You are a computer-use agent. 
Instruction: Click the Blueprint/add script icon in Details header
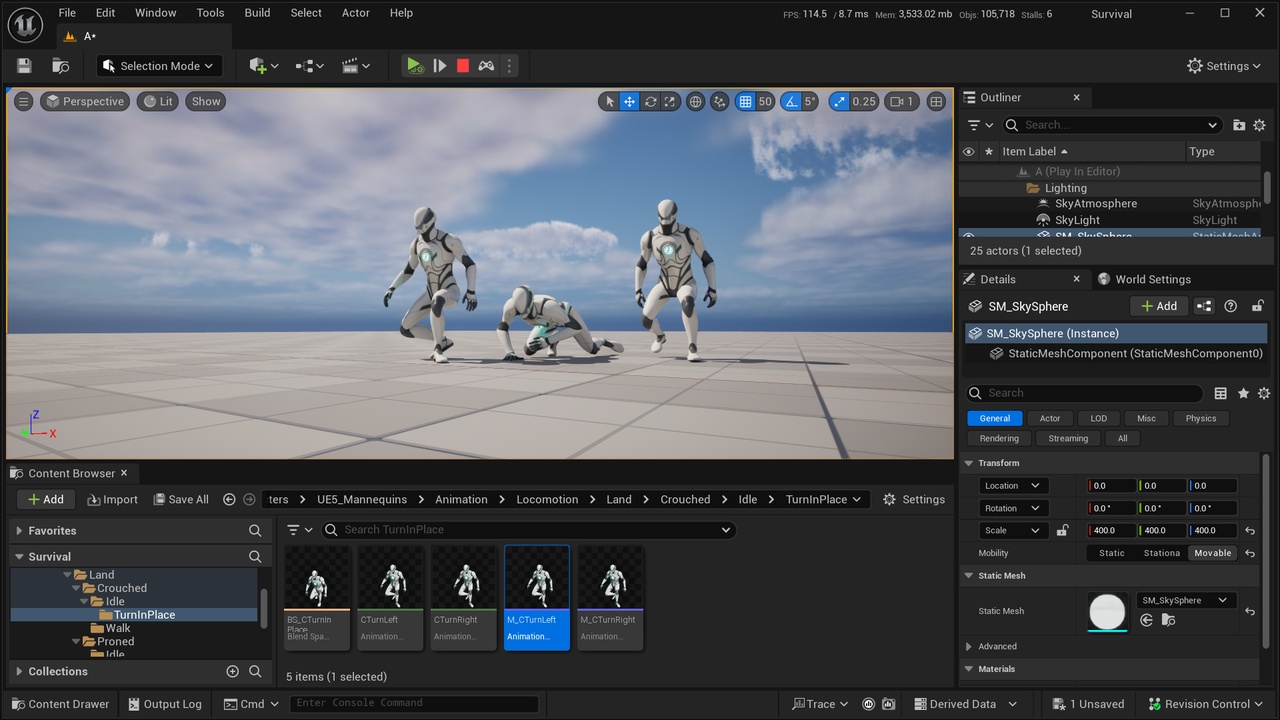coord(1204,306)
